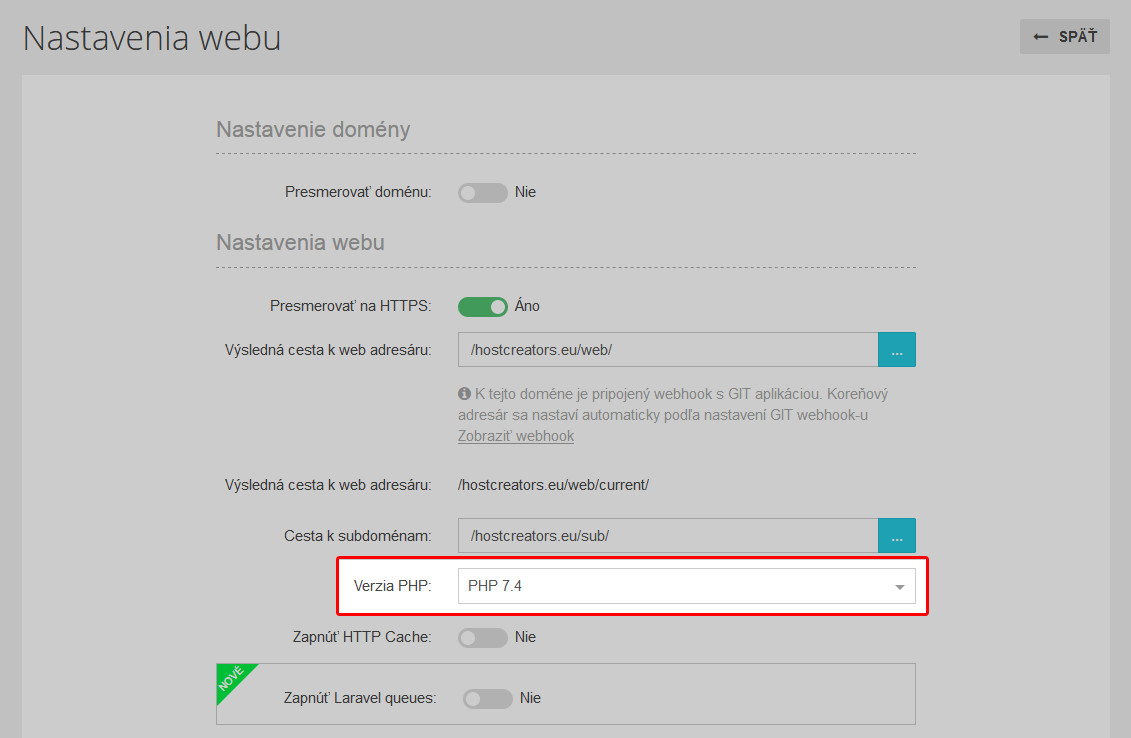
Task: Turn on Zapnúť Laravel queues switch
Action: tap(488, 698)
